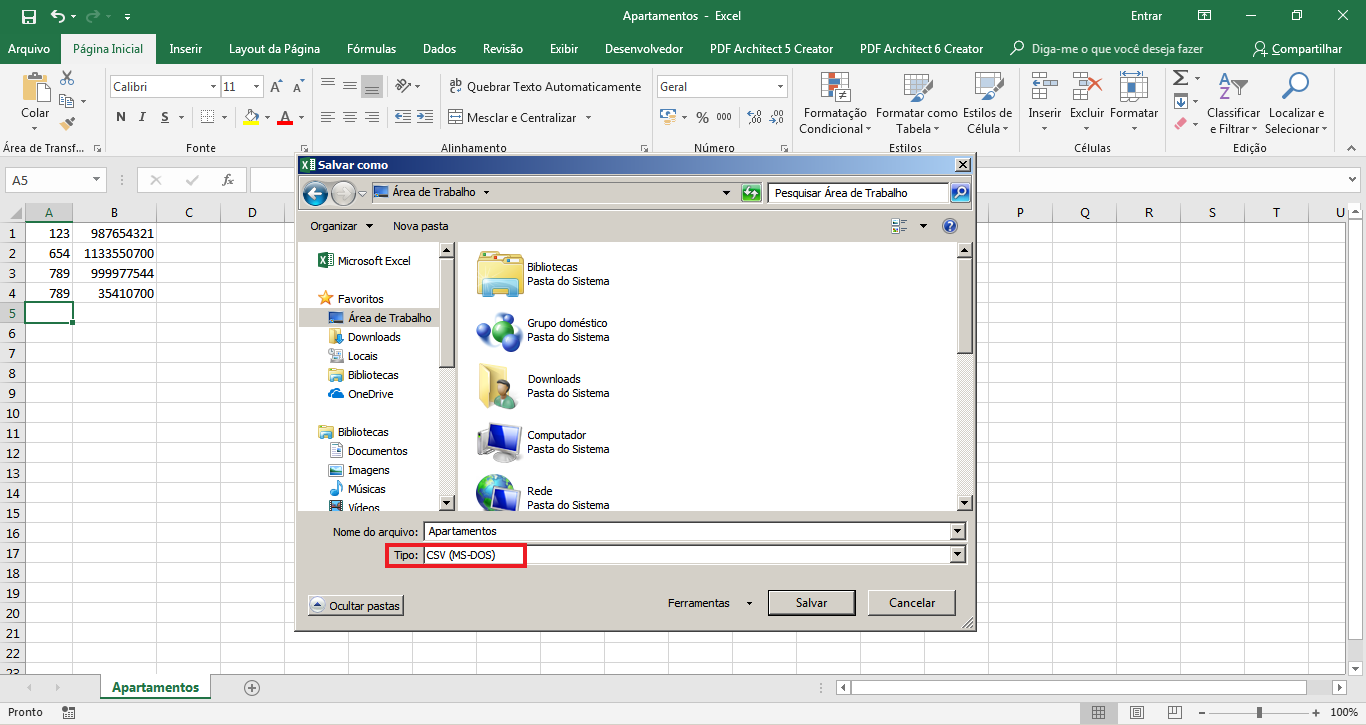The image size is (1366, 725).
Task: Click the Classificar e Filtrar icon
Action: [1233, 89]
